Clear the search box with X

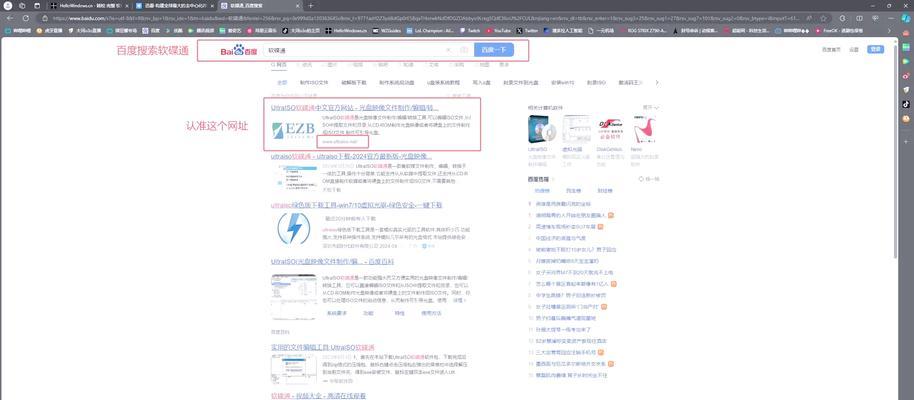[x=448, y=50]
